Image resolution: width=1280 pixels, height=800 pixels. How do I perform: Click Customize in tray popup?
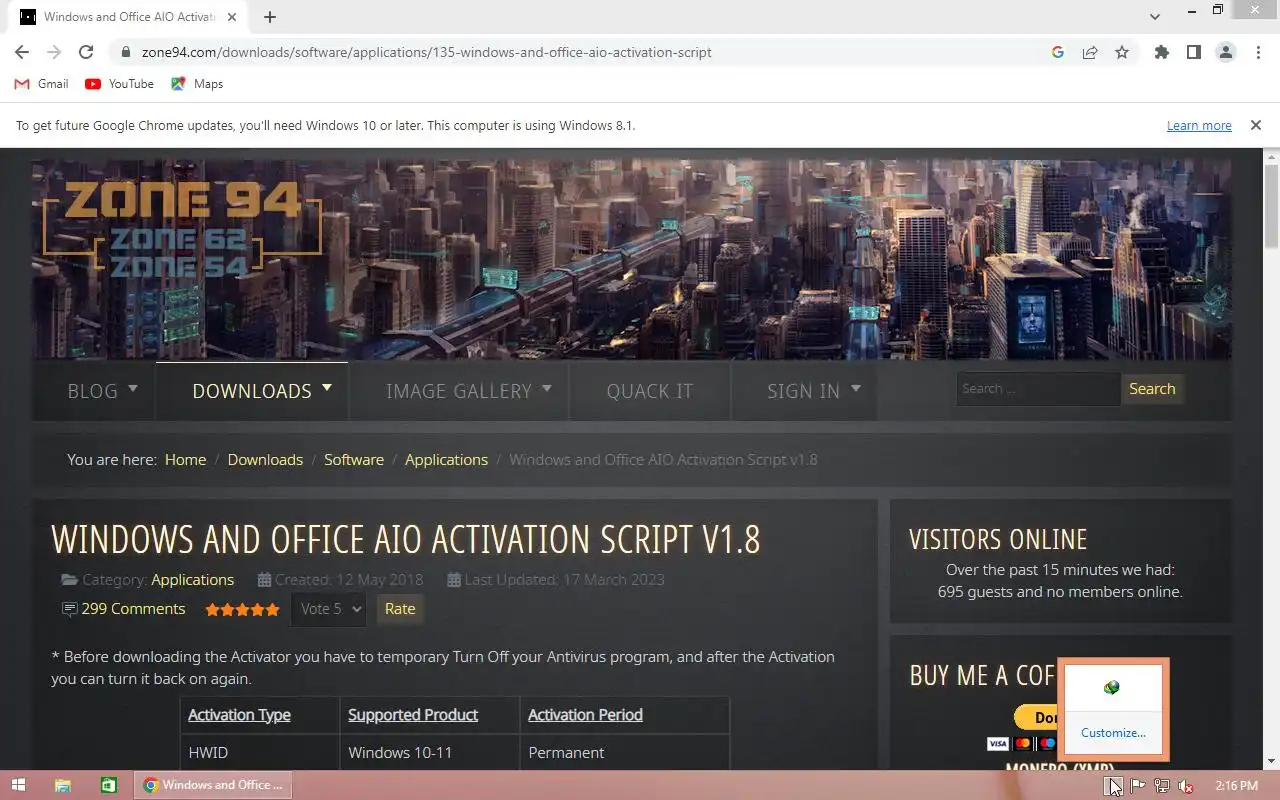click(x=1113, y=733)
